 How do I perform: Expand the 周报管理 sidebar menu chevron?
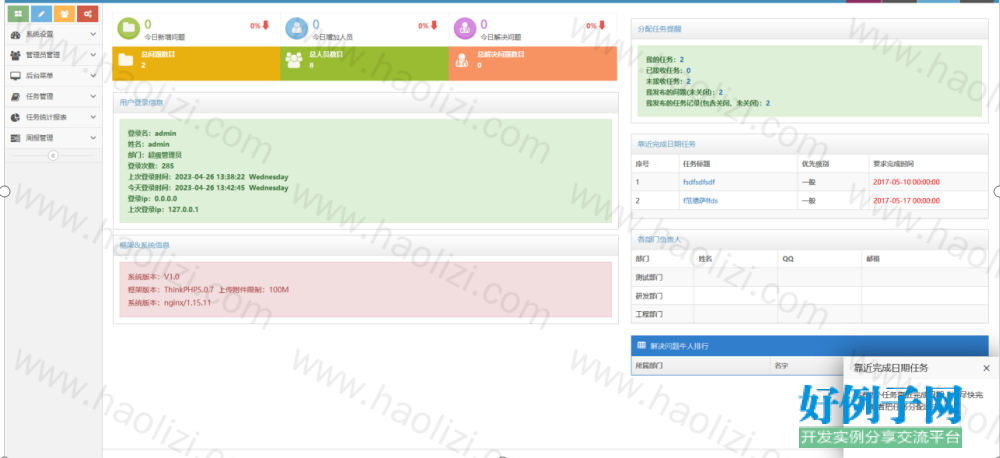[93, 138]
